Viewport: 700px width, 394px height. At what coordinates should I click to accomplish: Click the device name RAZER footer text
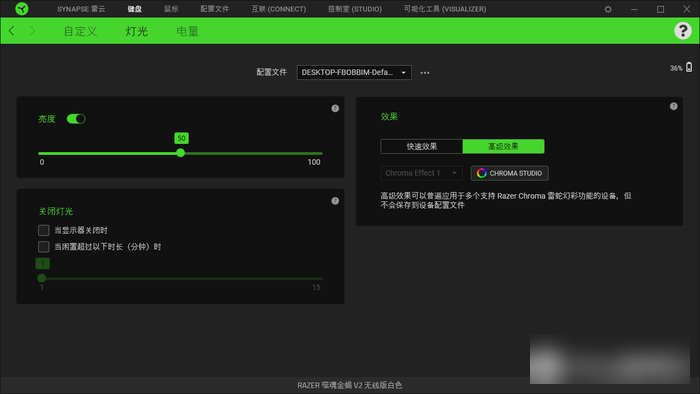click(350, 385)
